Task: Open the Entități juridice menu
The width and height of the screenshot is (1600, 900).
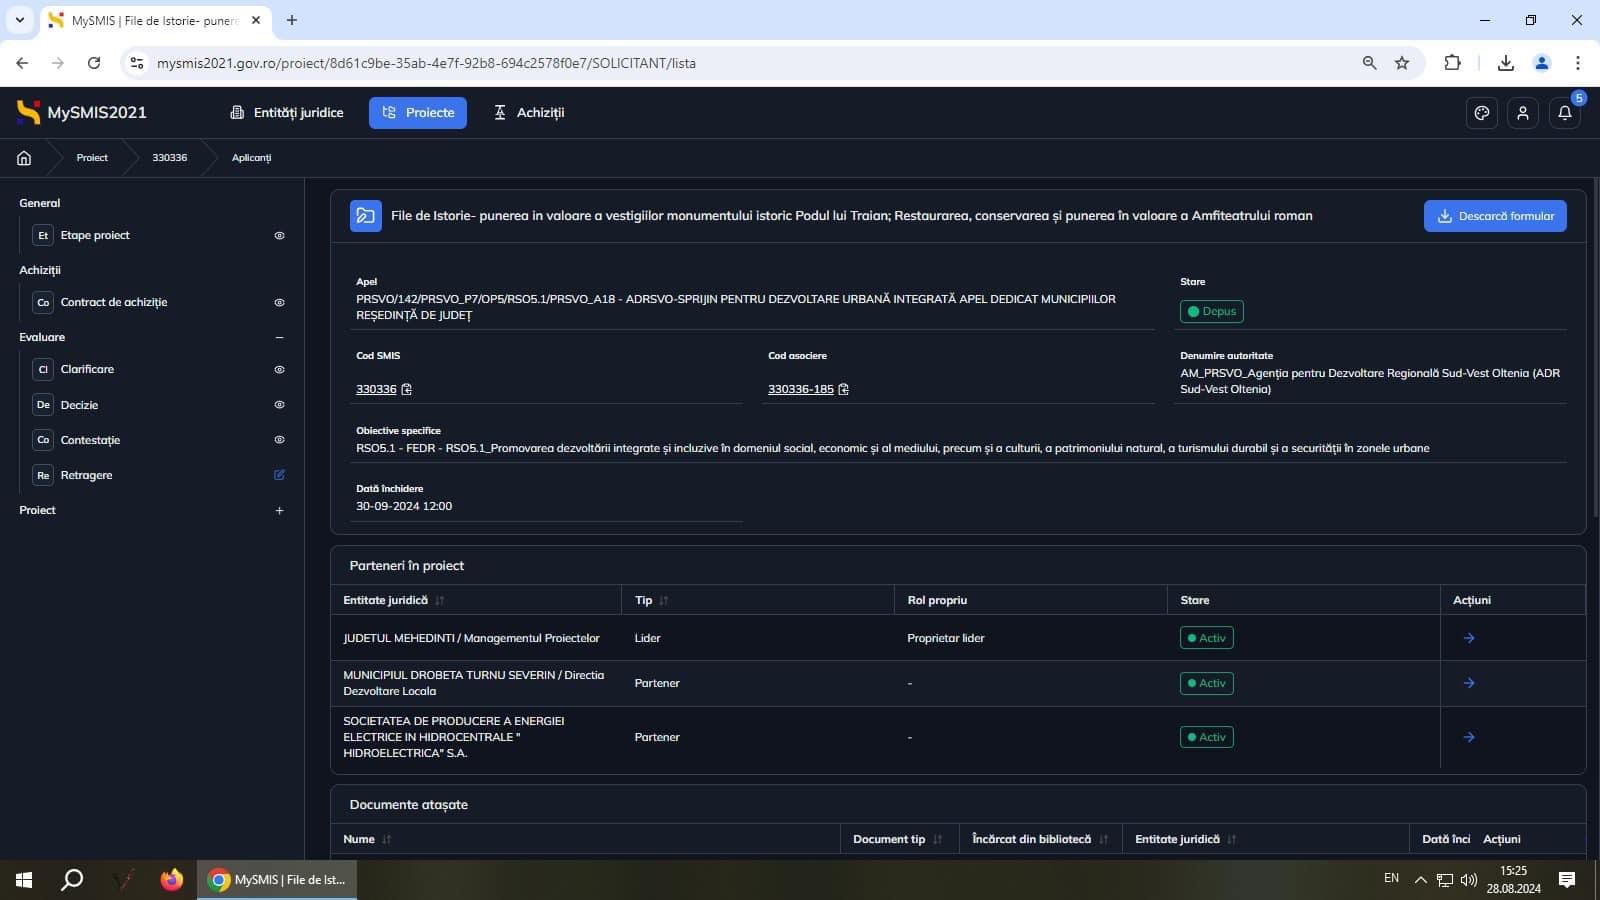Action: tap(287, 113)
